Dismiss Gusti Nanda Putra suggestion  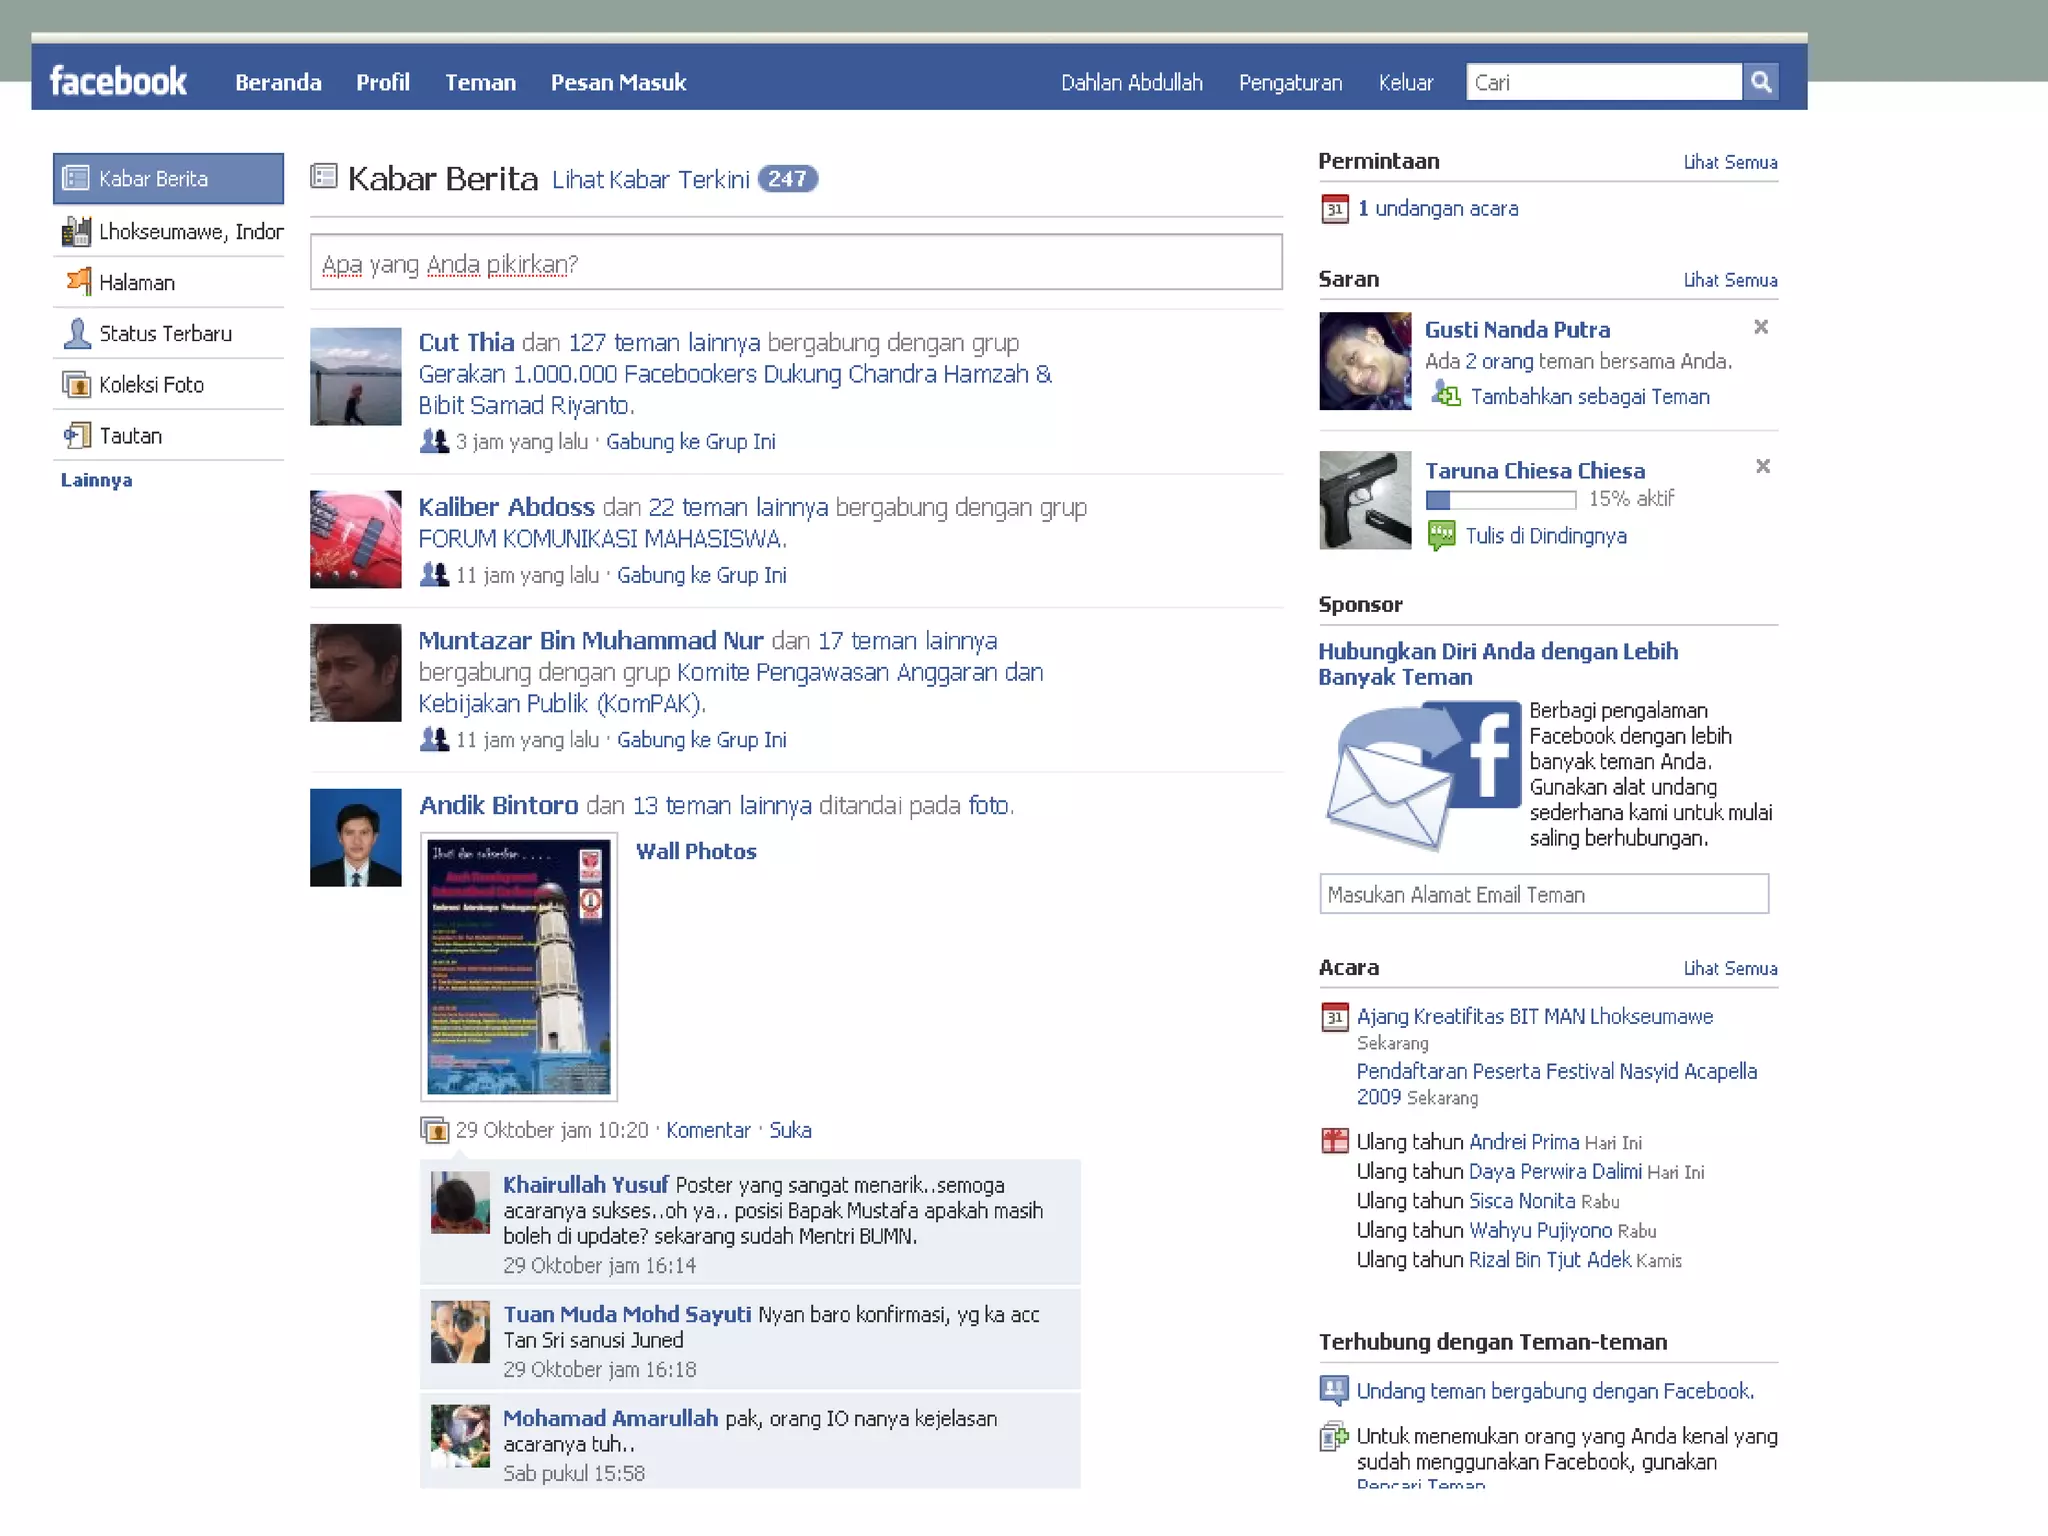click(x=1761, y=327)
